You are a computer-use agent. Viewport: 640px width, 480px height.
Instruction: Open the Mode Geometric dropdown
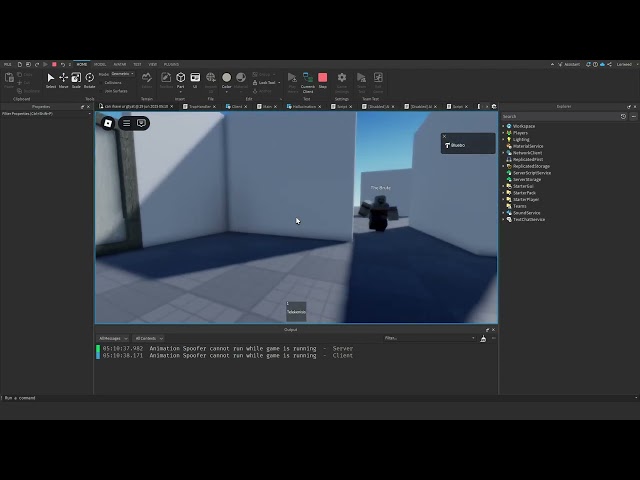tap(122, 74)
